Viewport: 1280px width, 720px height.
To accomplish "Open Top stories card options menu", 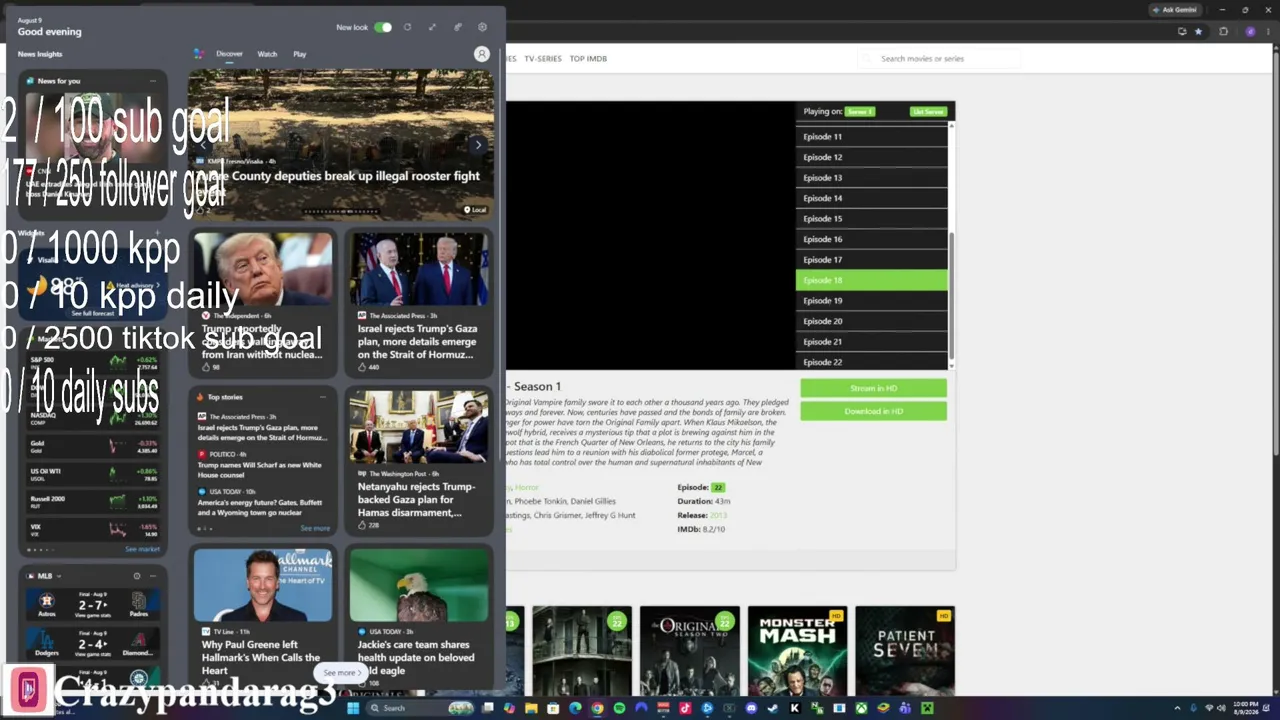I will click(322, 397).
